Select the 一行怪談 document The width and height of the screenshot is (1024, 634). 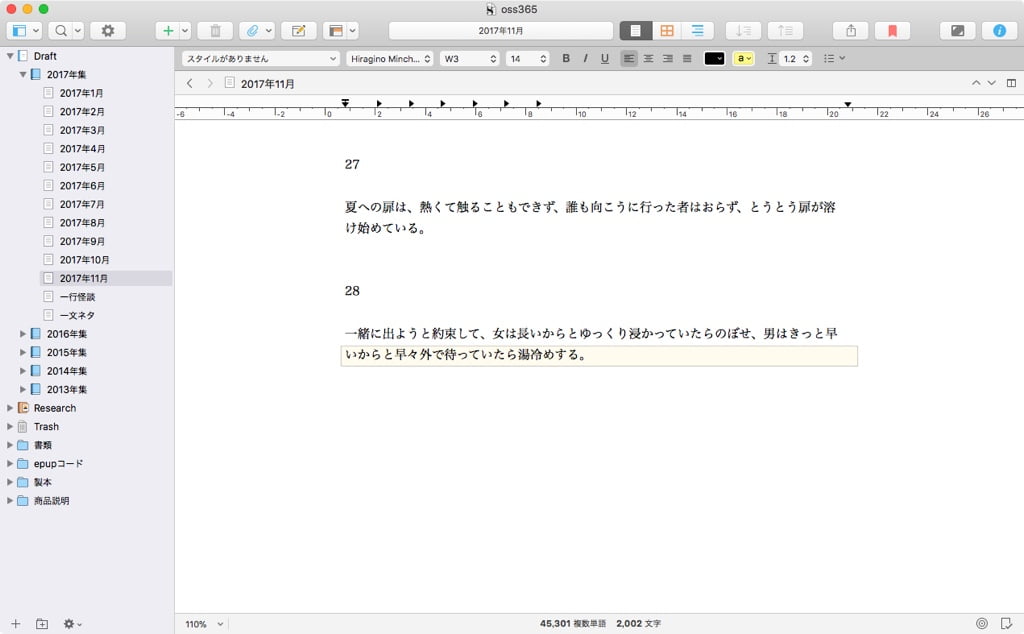click(77, 296)
